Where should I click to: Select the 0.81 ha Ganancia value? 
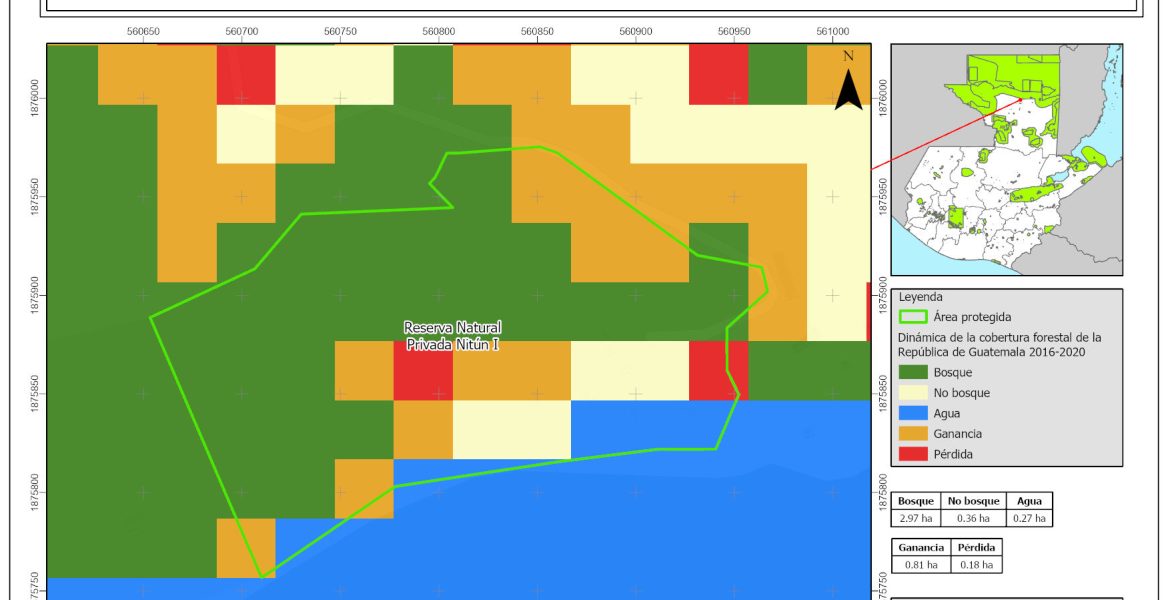point(919,565)
